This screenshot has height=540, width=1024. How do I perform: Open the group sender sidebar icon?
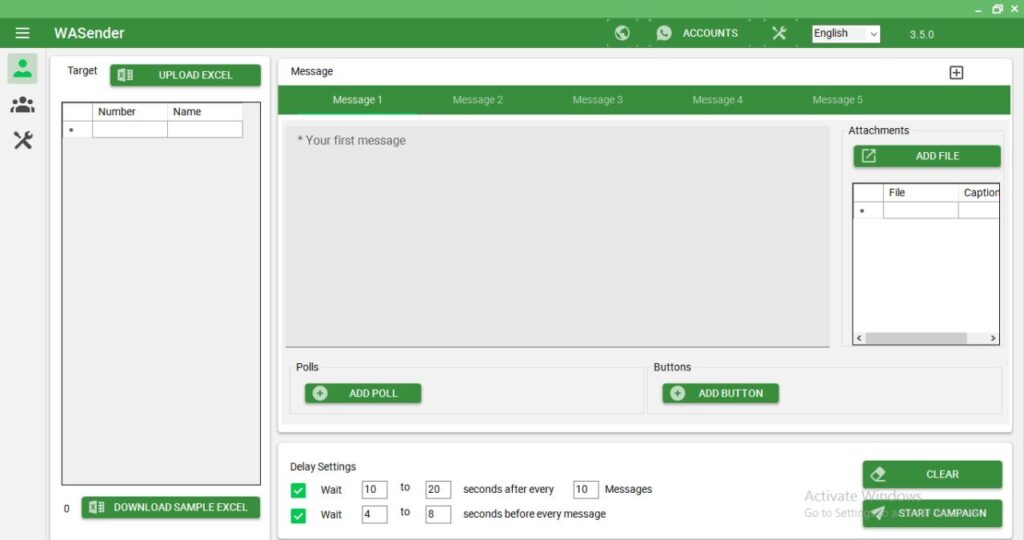[22, 104]
